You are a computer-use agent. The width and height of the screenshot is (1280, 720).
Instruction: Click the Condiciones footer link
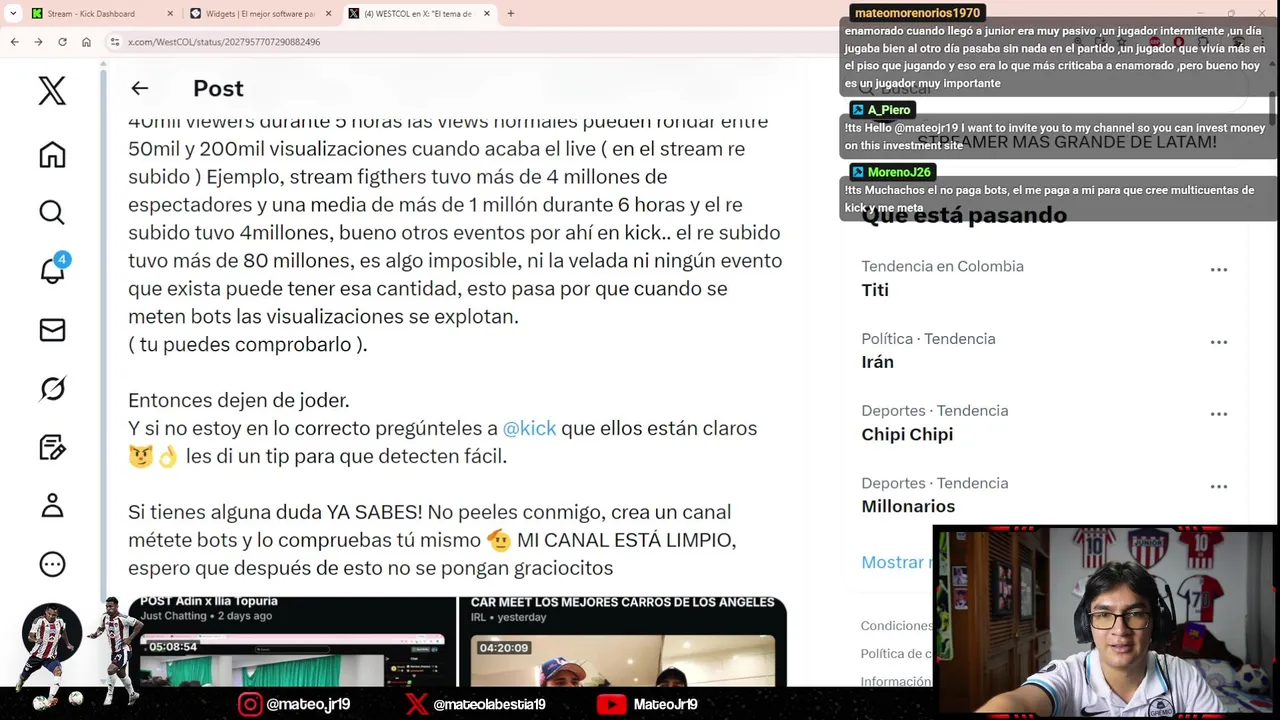pos(897,625)
